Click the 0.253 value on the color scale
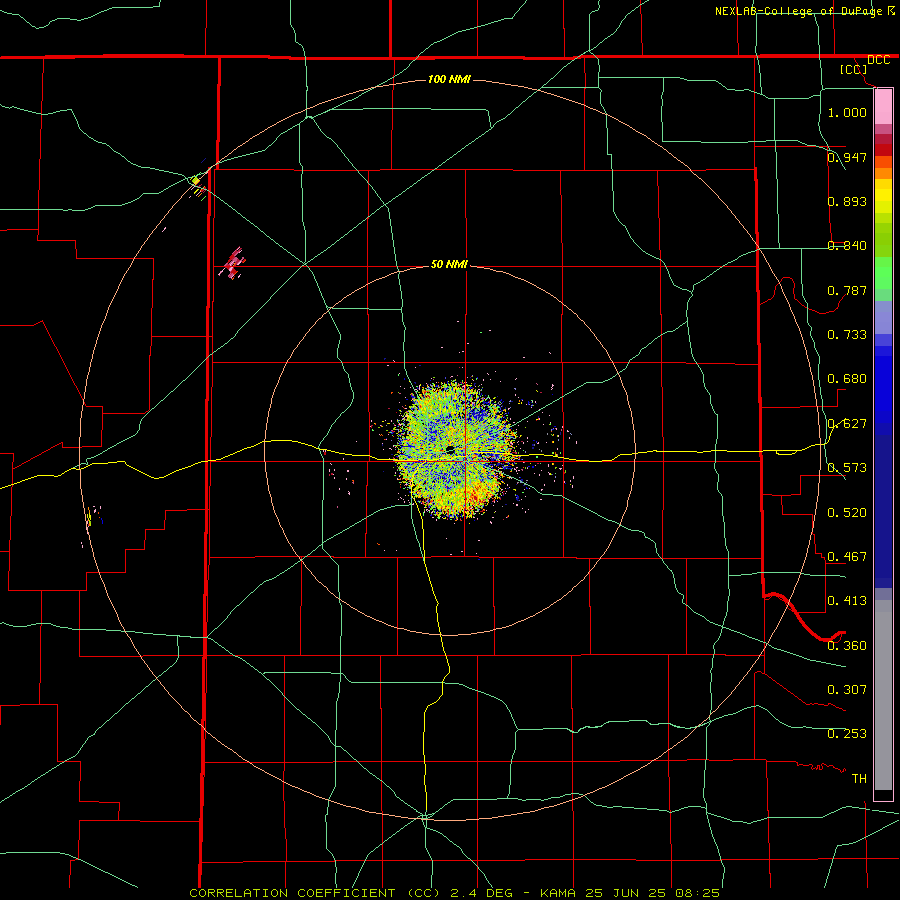The width and height of the screenshot is (900, 900). tap(847, 734)
